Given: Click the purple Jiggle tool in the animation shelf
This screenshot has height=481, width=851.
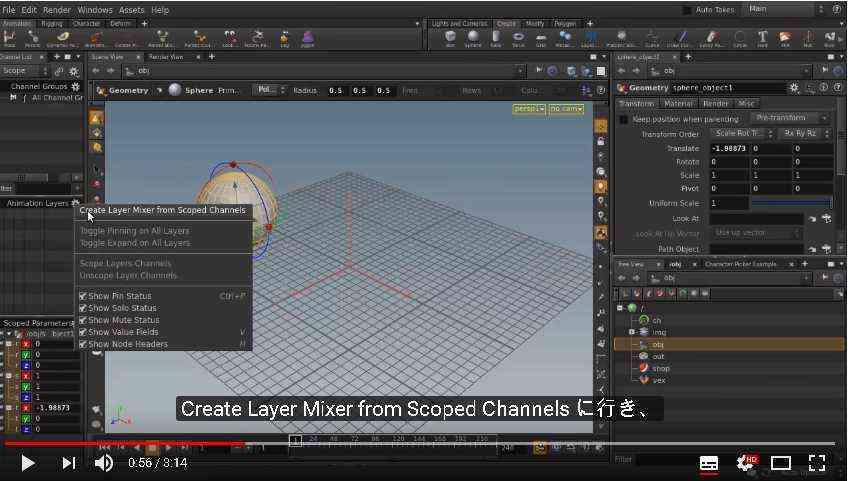Looking at the screenshot, I should click(x=307, y=37).
